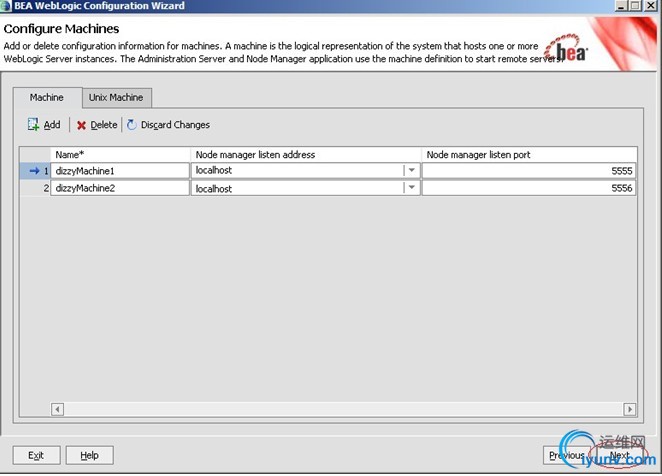Image resolution: width=662 pixels, height=476 pixels.
Task: Click the Add label in toolbar
Action: (x=52, y=125)
